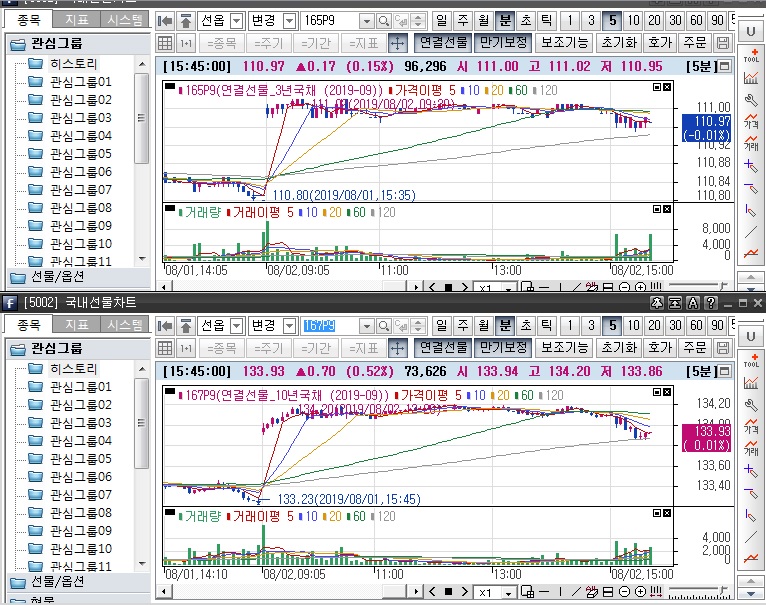Click the wrench settings icon in the upper right sidebar
Image resolution: width=766 pixels, height=605 pixels.
pos(751,99)
